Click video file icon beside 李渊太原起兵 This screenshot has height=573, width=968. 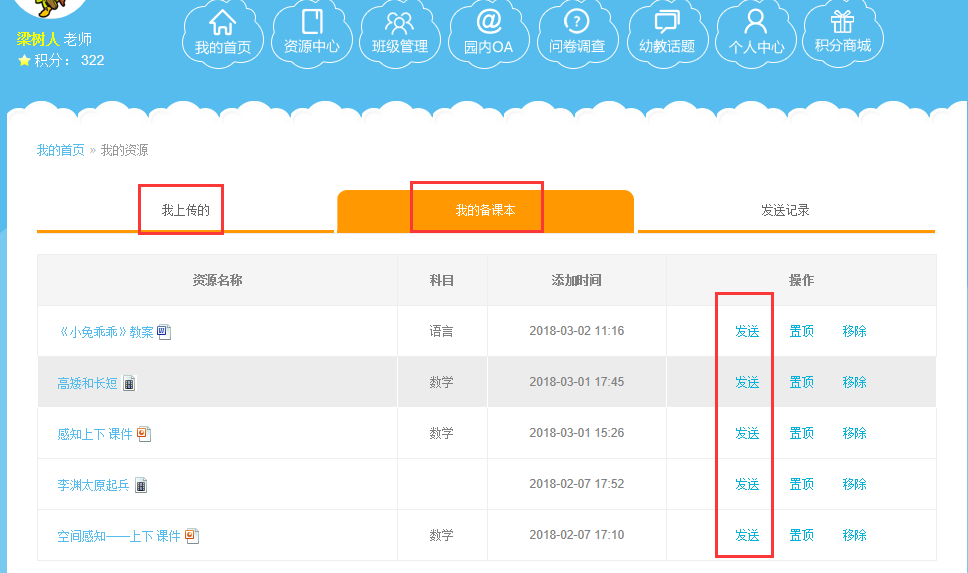pyautogui.click(x=141, y=485)
